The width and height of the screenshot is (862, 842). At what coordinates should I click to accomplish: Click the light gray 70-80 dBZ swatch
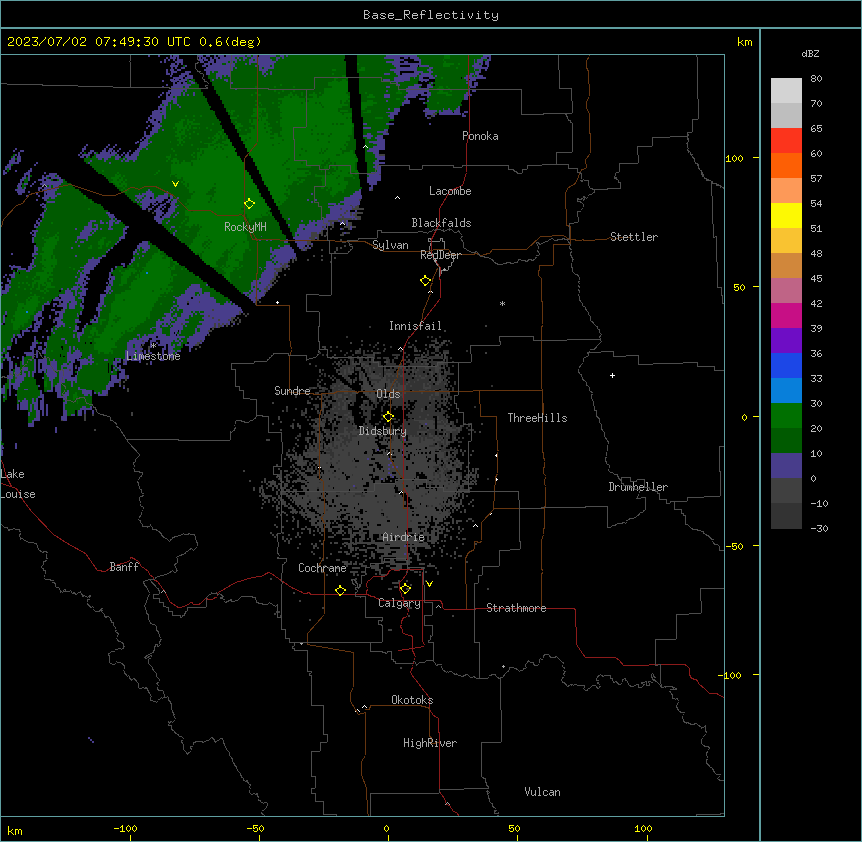point(786,90)
